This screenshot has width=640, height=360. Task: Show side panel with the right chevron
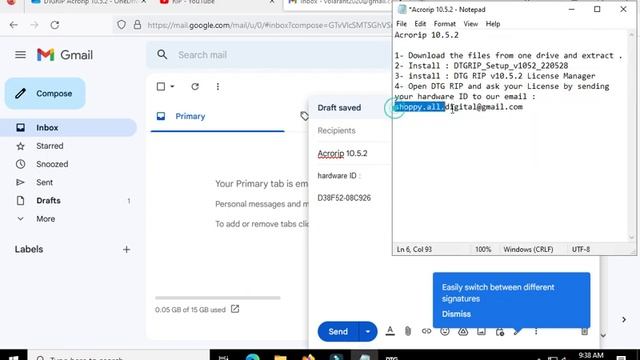624,320
